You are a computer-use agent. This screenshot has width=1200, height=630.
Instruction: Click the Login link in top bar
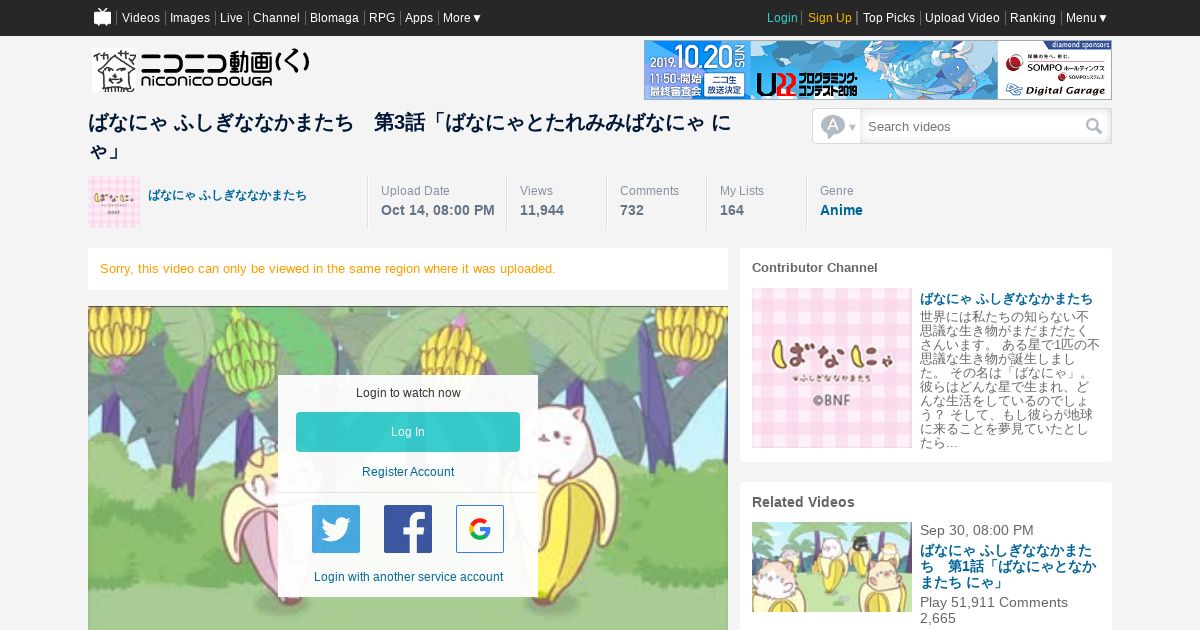coord(782,18)
